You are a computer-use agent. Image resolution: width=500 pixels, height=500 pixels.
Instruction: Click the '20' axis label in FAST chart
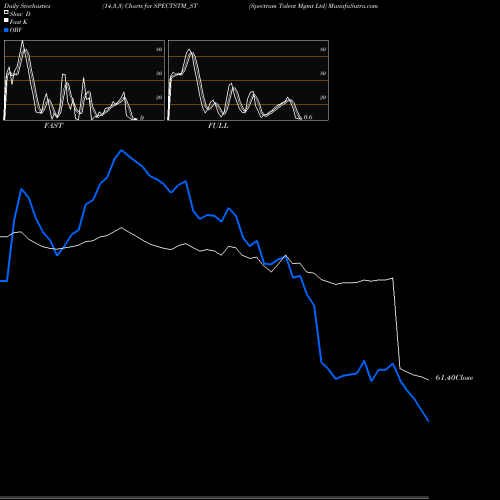(159, 97)
